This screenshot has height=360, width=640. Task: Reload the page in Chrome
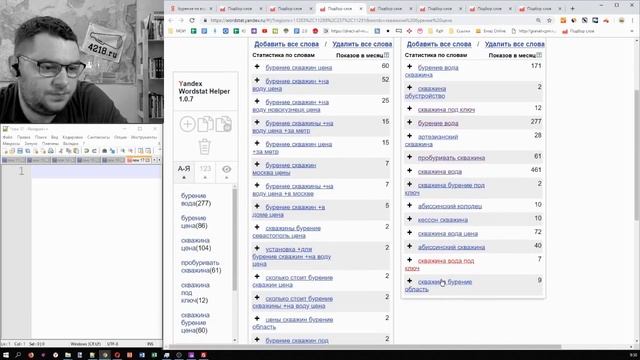coord(192,20)
